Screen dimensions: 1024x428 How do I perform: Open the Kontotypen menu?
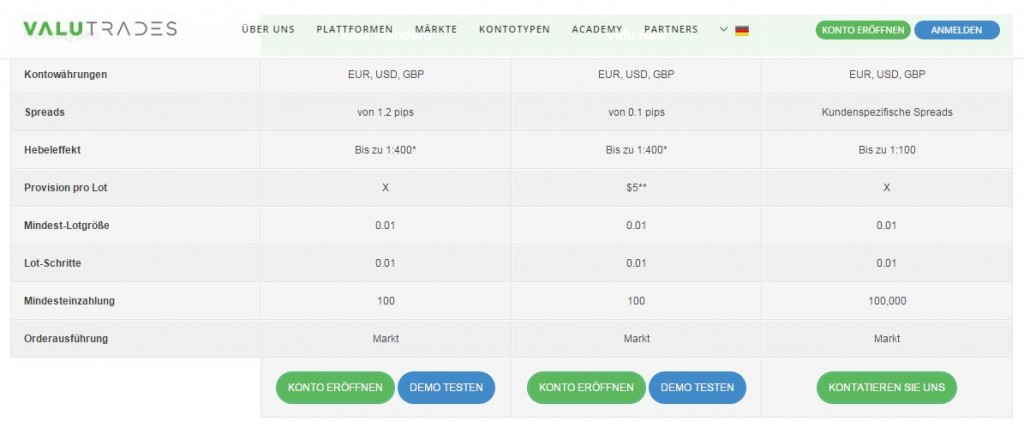[x=514, y=29]
